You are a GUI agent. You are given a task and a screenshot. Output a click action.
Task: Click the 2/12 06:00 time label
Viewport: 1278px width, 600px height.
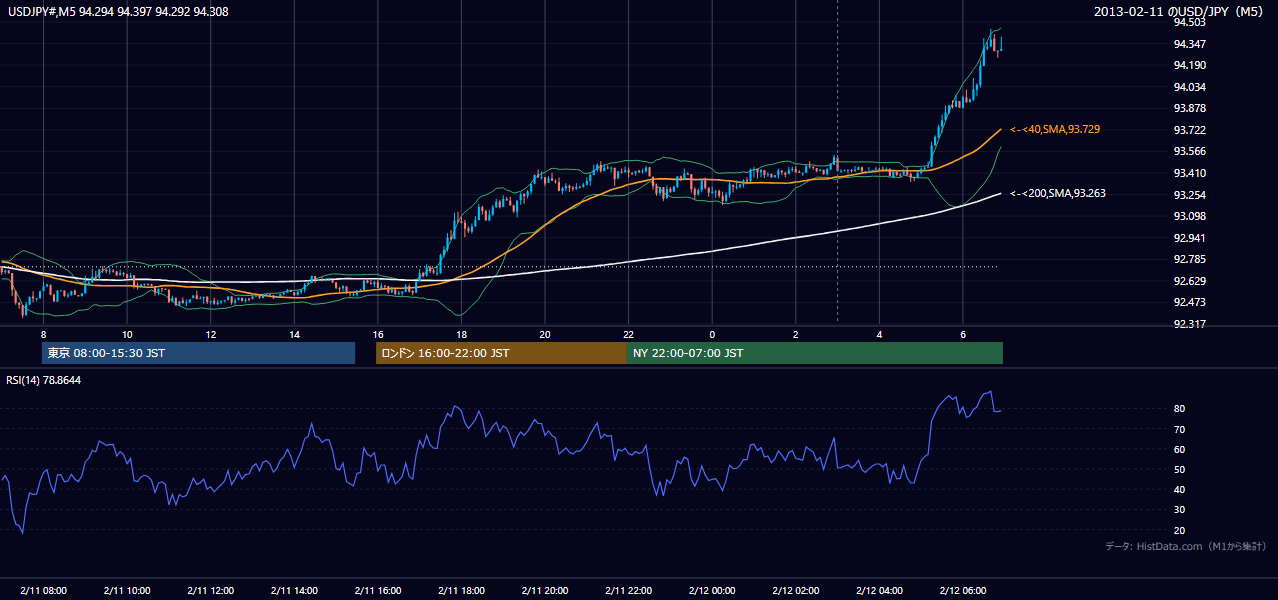point(963,590)
